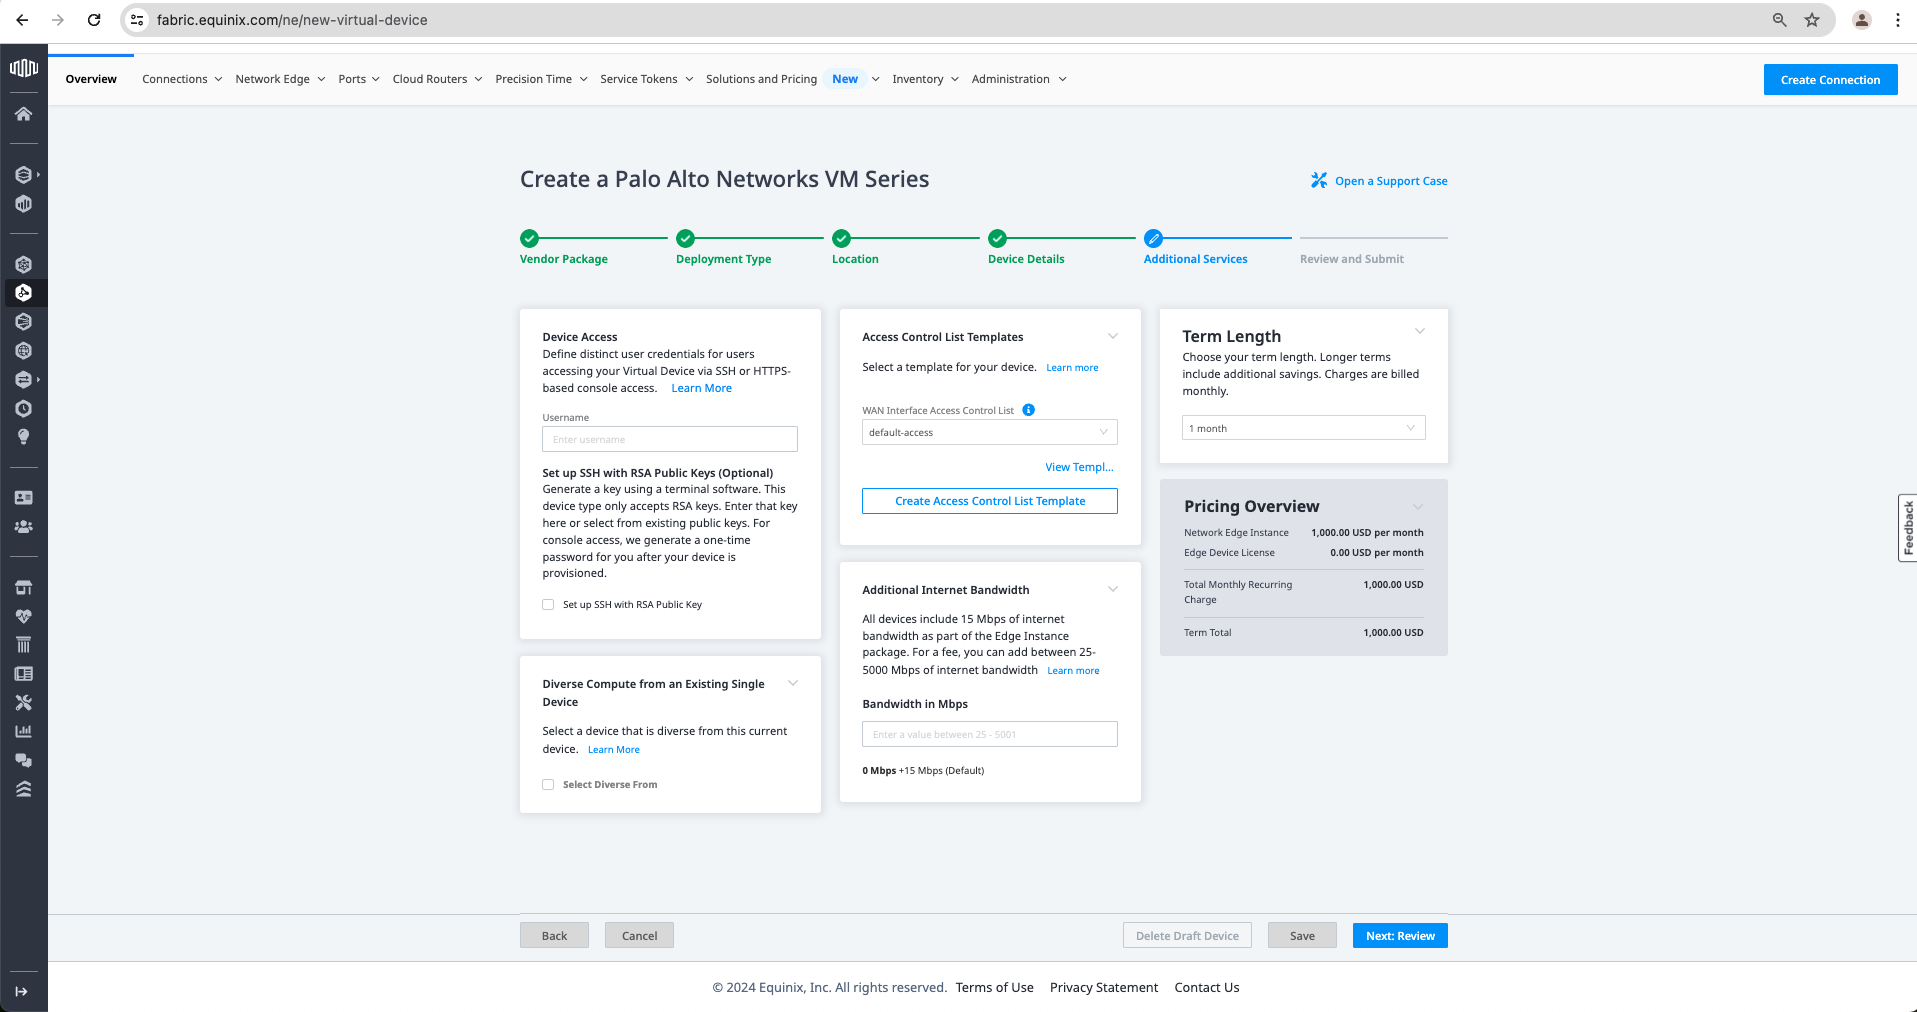Expand the sidebar with the arrow icon

(22, 991)
